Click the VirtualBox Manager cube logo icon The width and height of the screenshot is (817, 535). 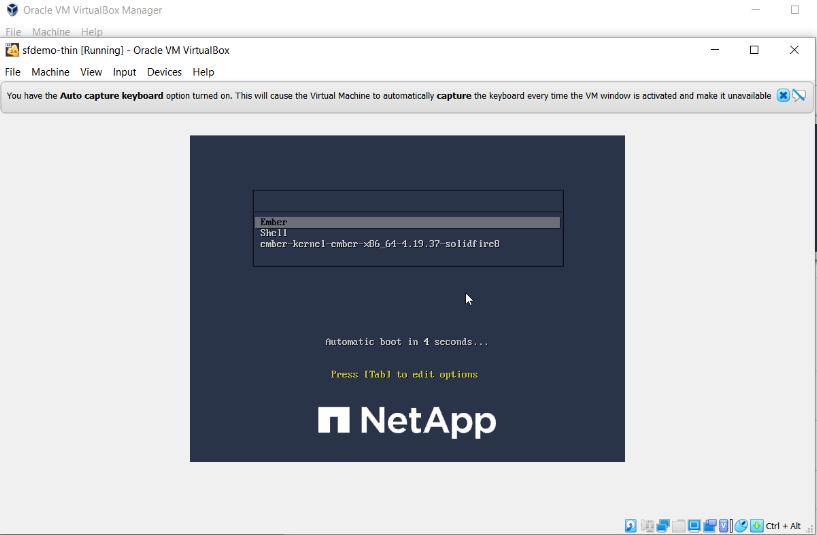click(12, 10)
